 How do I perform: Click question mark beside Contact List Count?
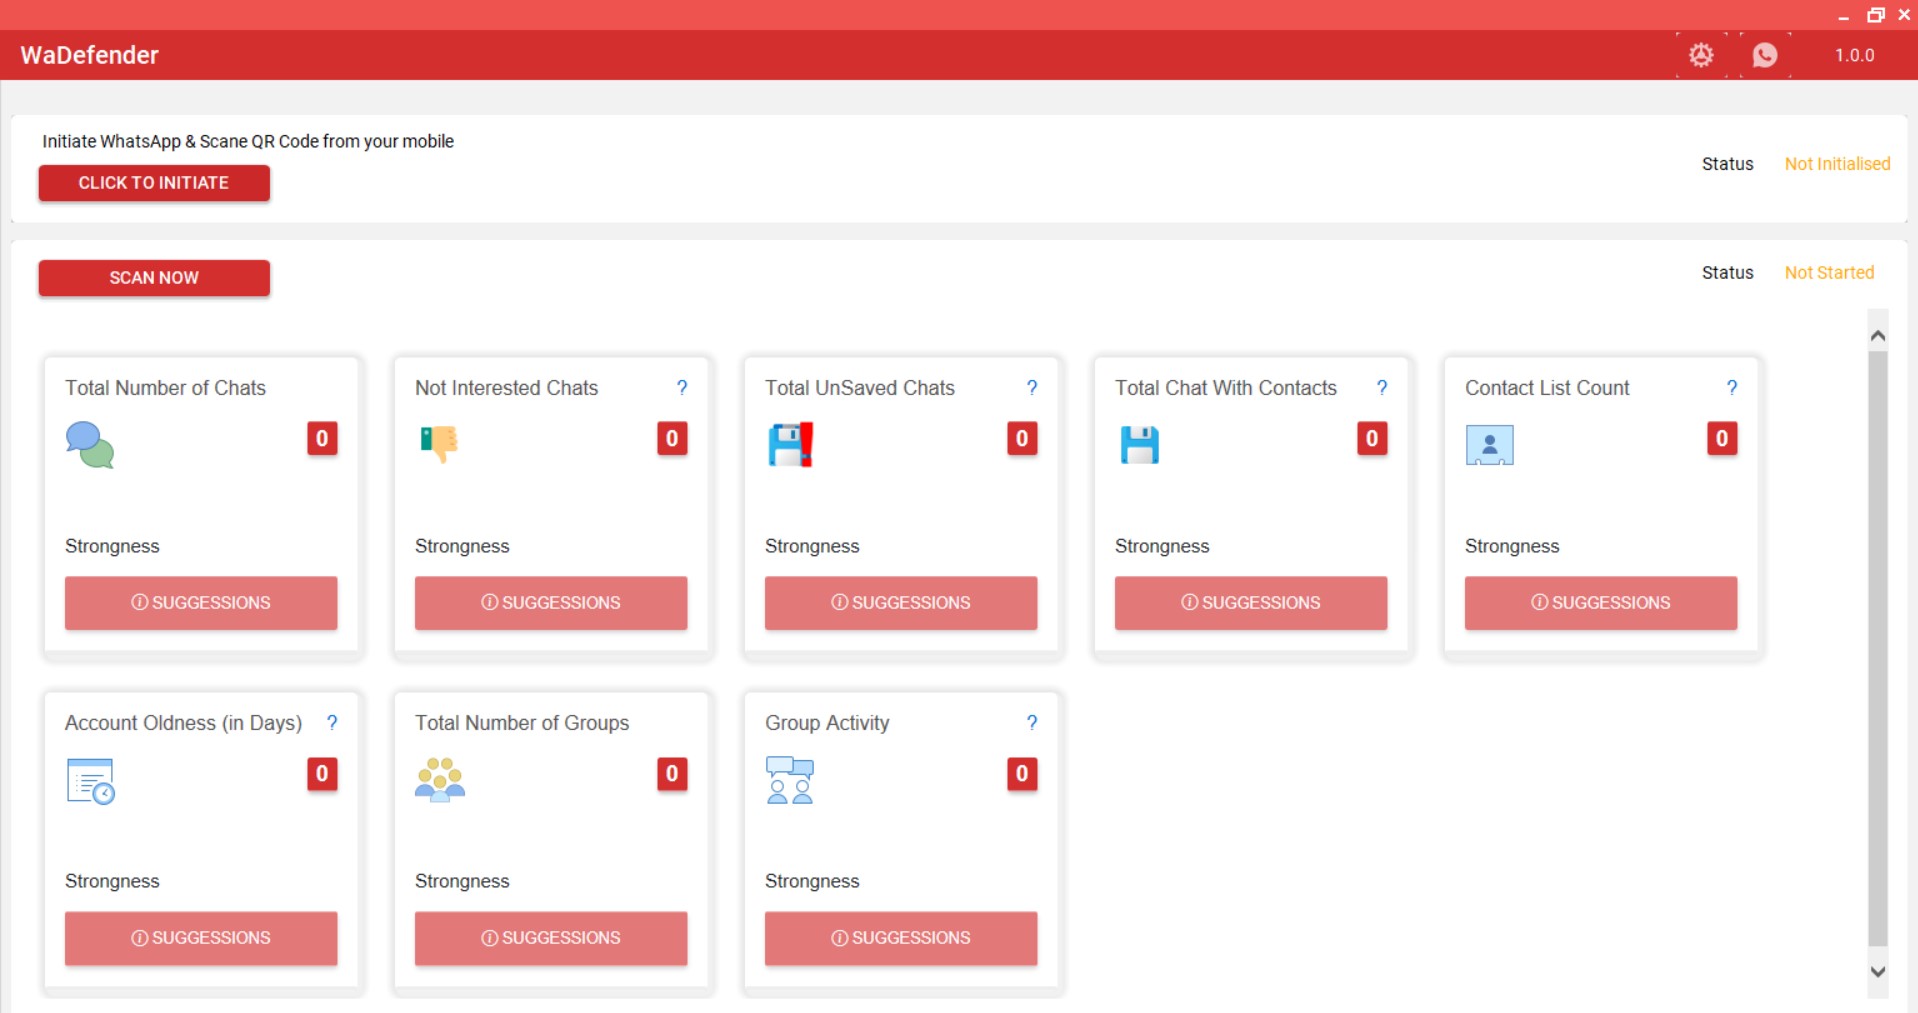click(1732, 388)
